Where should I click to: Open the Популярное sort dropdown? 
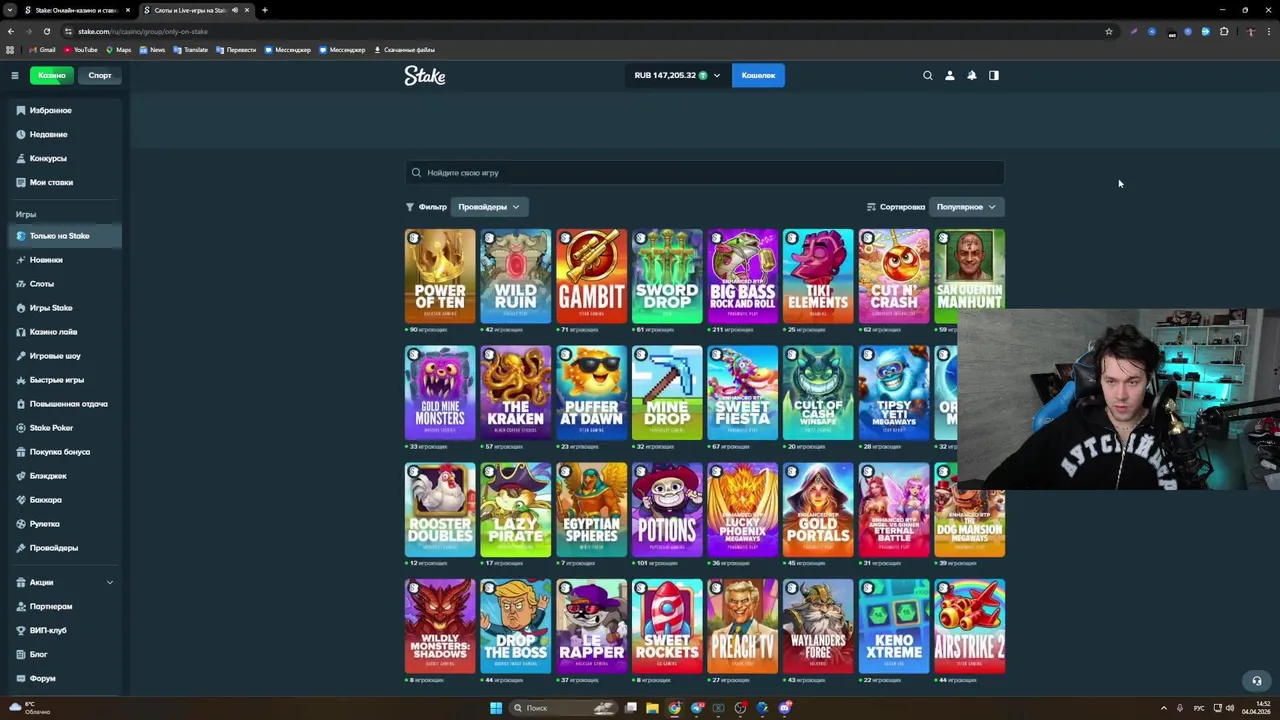(966, 207)
